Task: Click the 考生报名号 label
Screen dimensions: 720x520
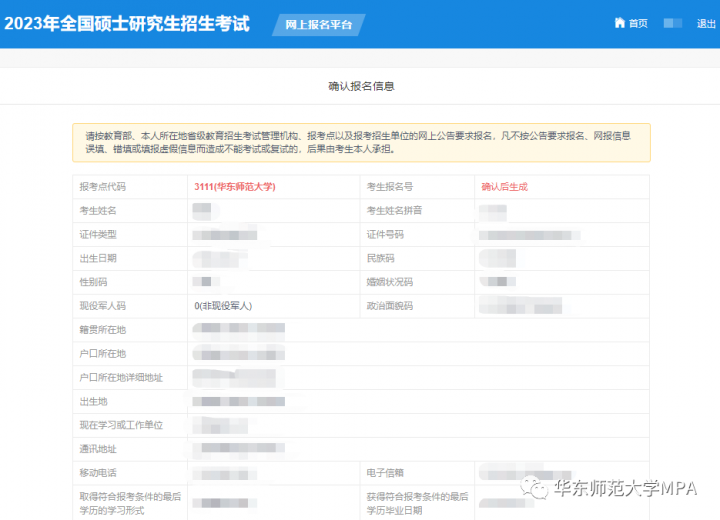Action: 389,187
